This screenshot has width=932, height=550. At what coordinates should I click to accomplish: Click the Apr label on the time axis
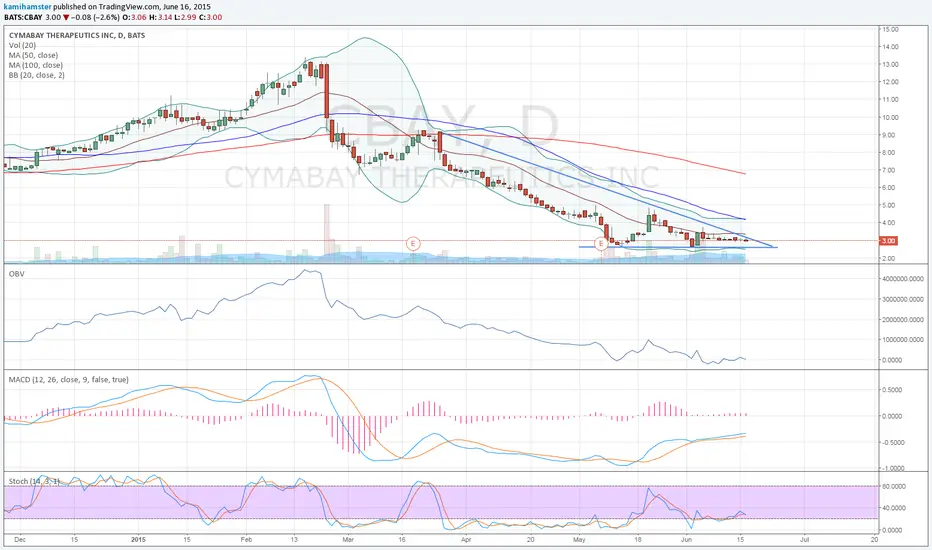466,540
